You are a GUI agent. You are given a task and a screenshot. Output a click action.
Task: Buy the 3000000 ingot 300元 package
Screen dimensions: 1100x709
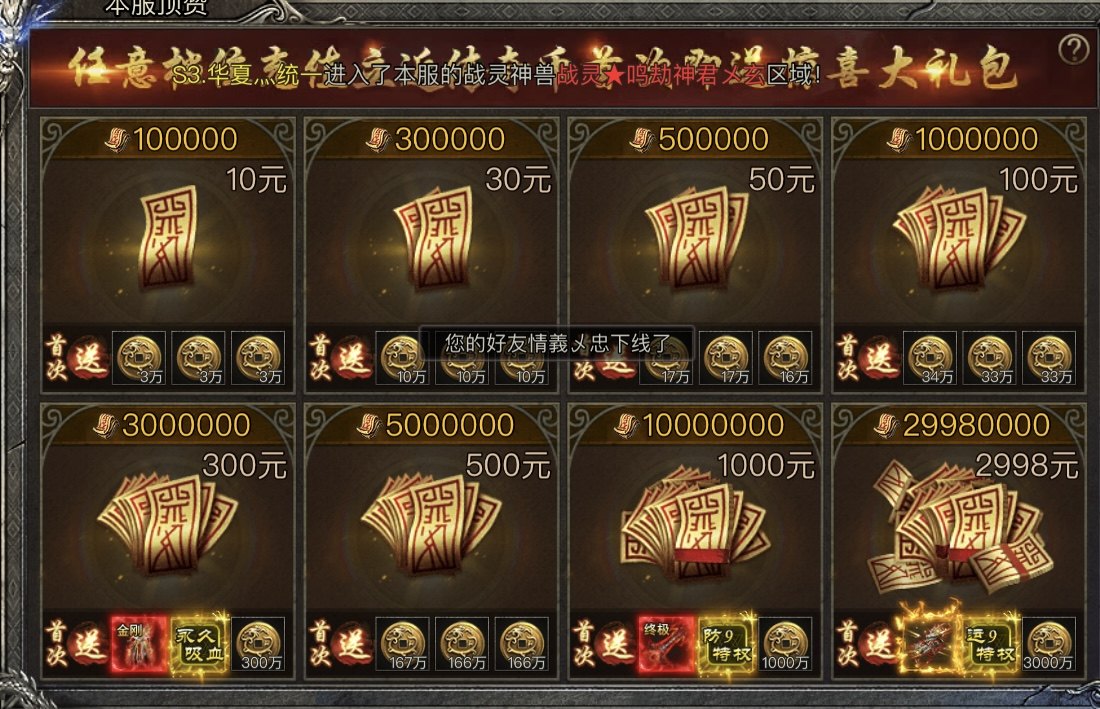click(168, 541)
